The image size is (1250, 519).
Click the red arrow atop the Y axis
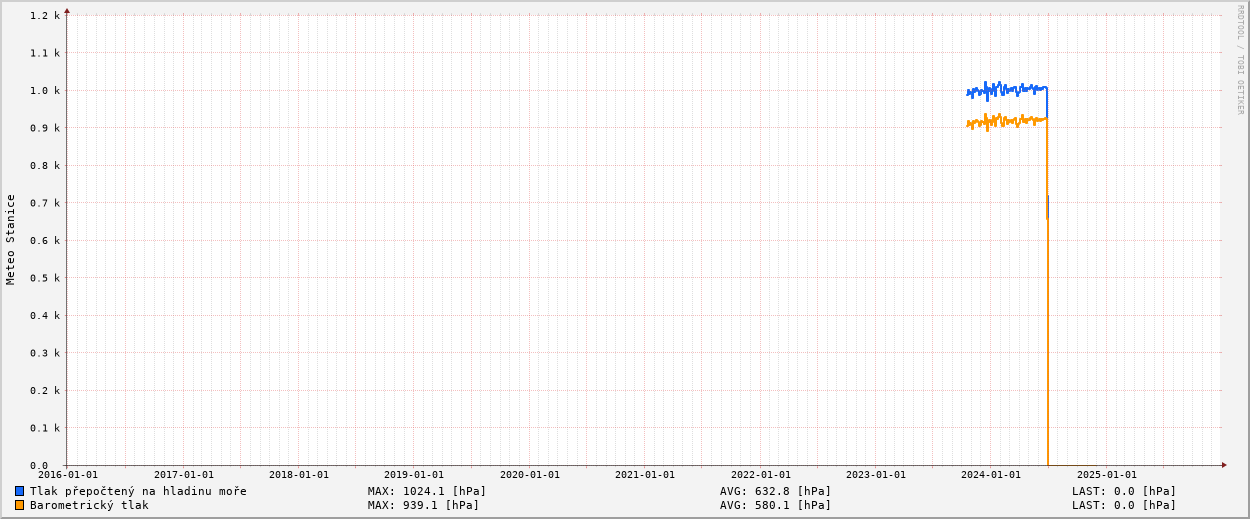coord(67,10)
